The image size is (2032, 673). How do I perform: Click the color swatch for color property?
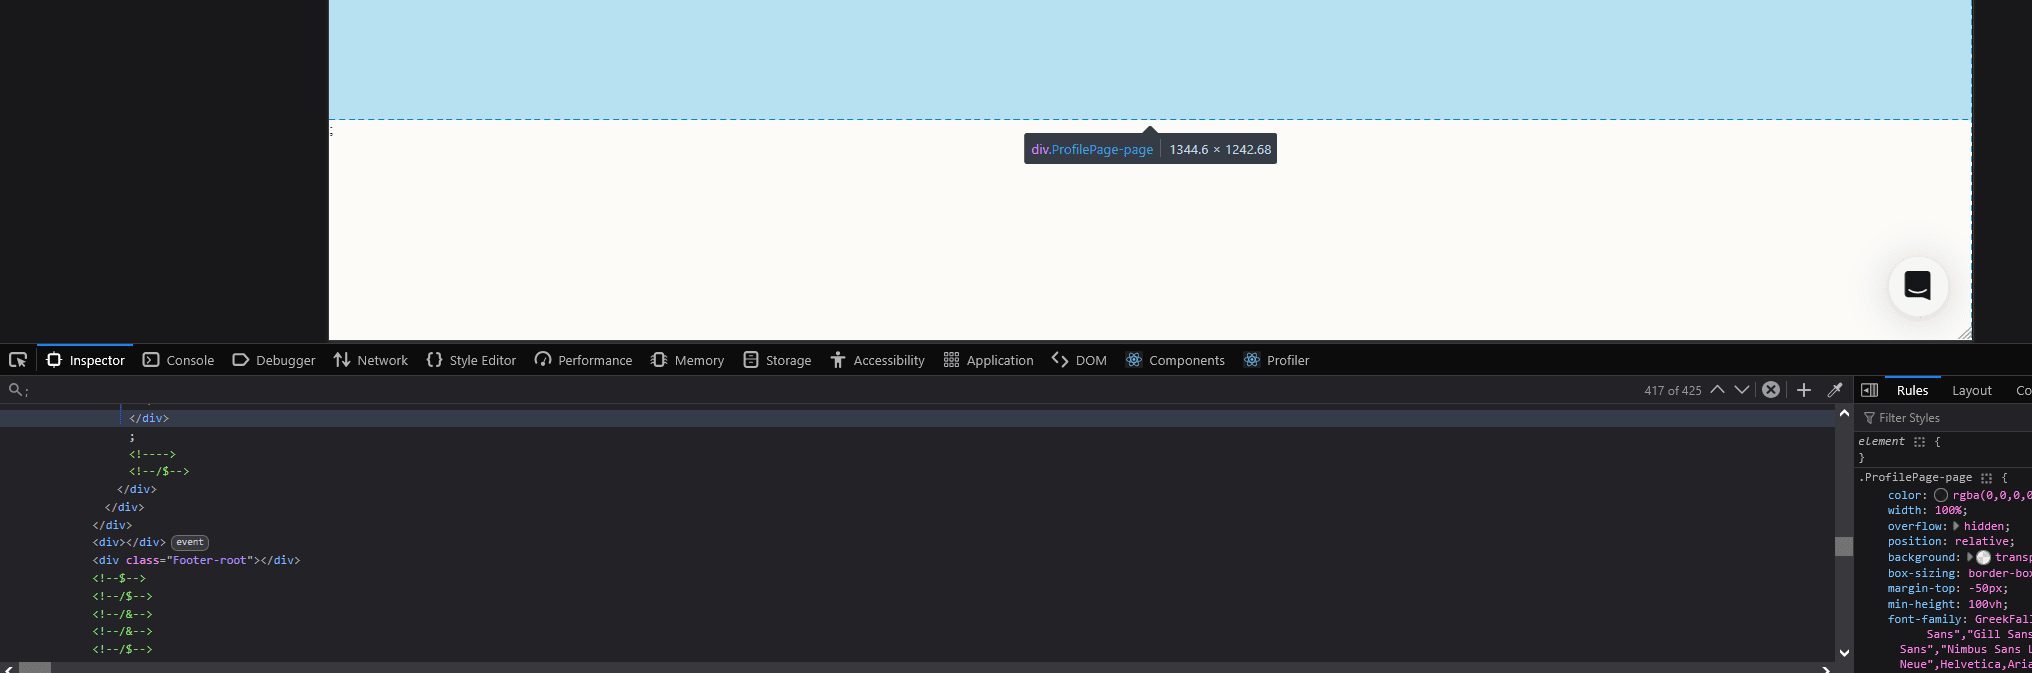(1941, 495)
